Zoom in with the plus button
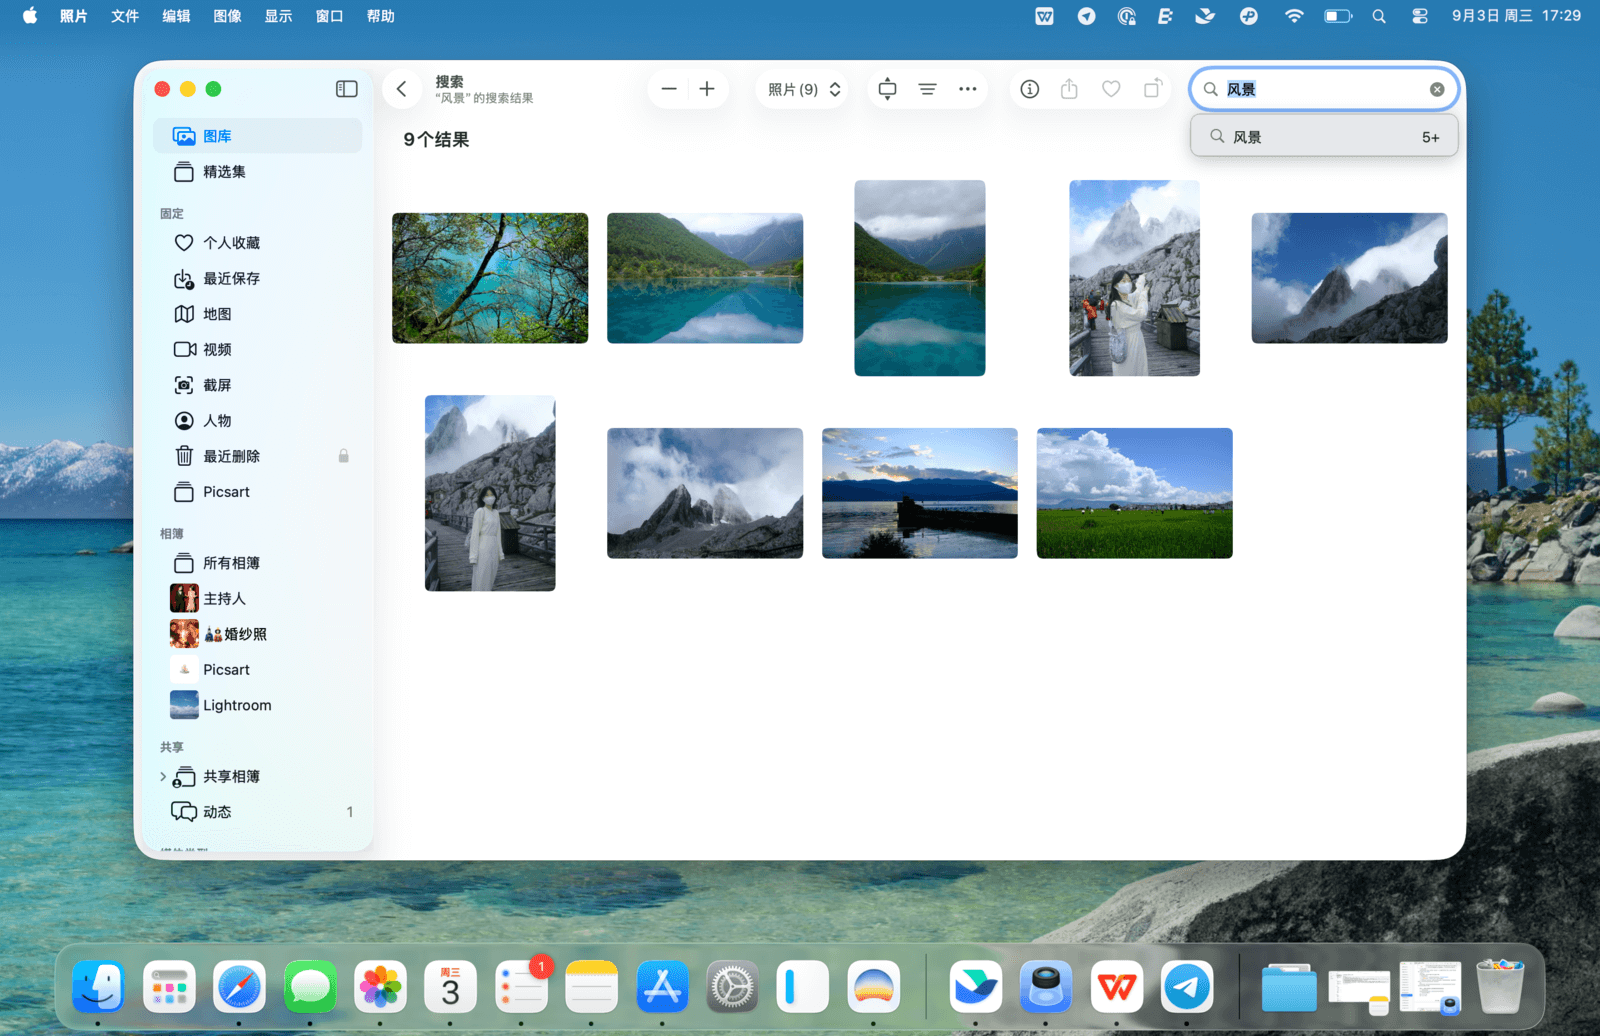 pyautogui.click(x=707, y=89)
